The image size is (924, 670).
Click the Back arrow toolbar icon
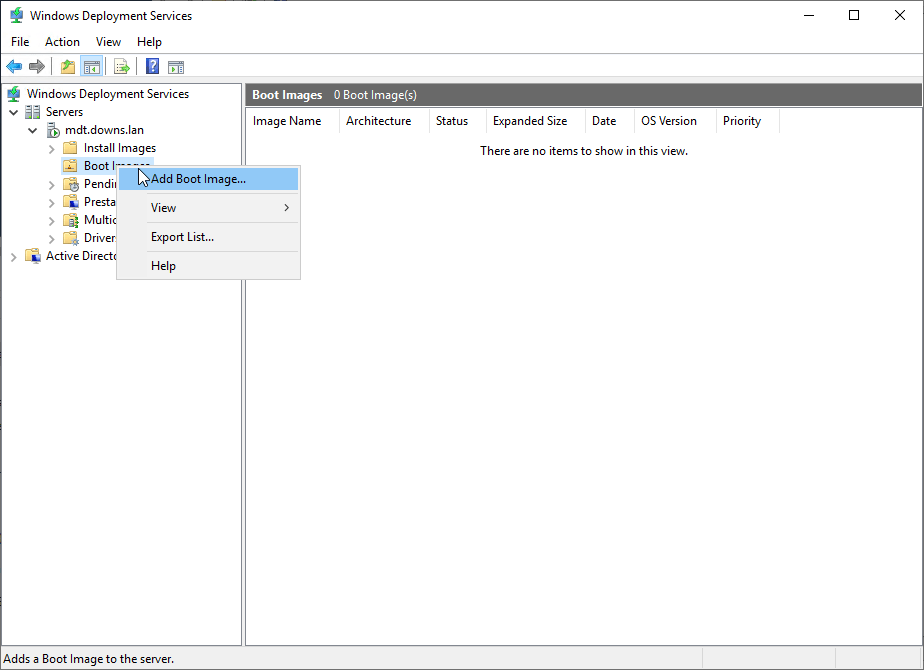pyautogui.click(x=14, y=67)
